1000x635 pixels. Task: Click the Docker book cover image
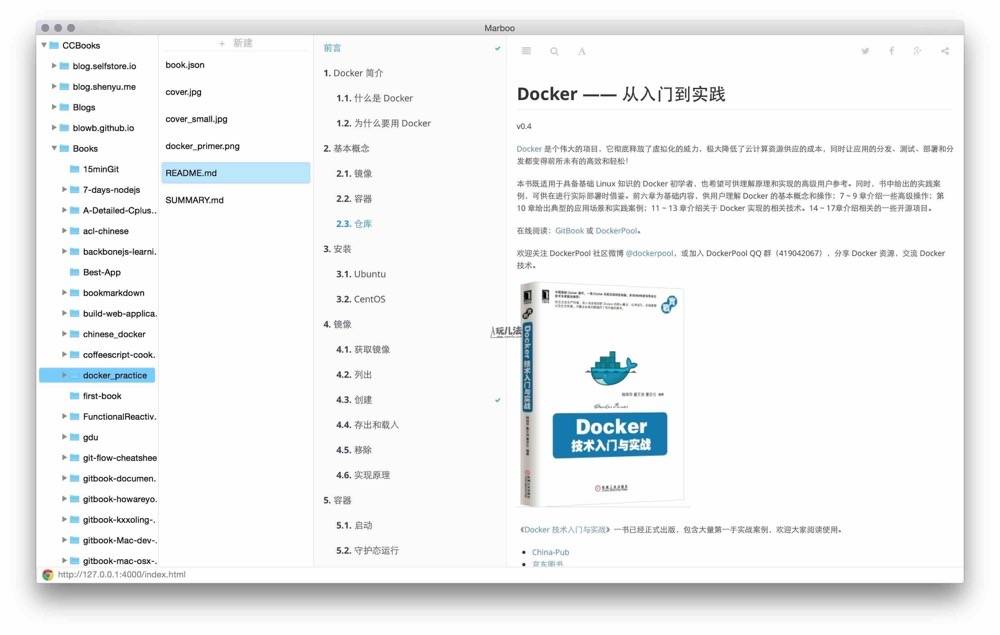[x=601, y=394]
